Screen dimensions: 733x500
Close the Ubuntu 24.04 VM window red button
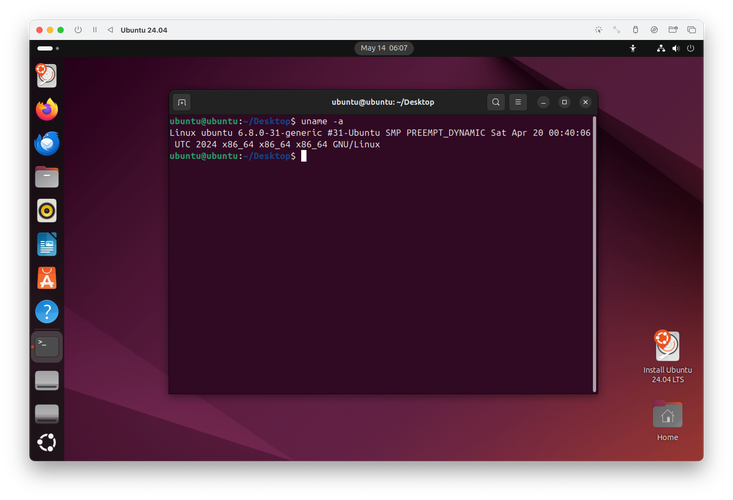point(40,30)
